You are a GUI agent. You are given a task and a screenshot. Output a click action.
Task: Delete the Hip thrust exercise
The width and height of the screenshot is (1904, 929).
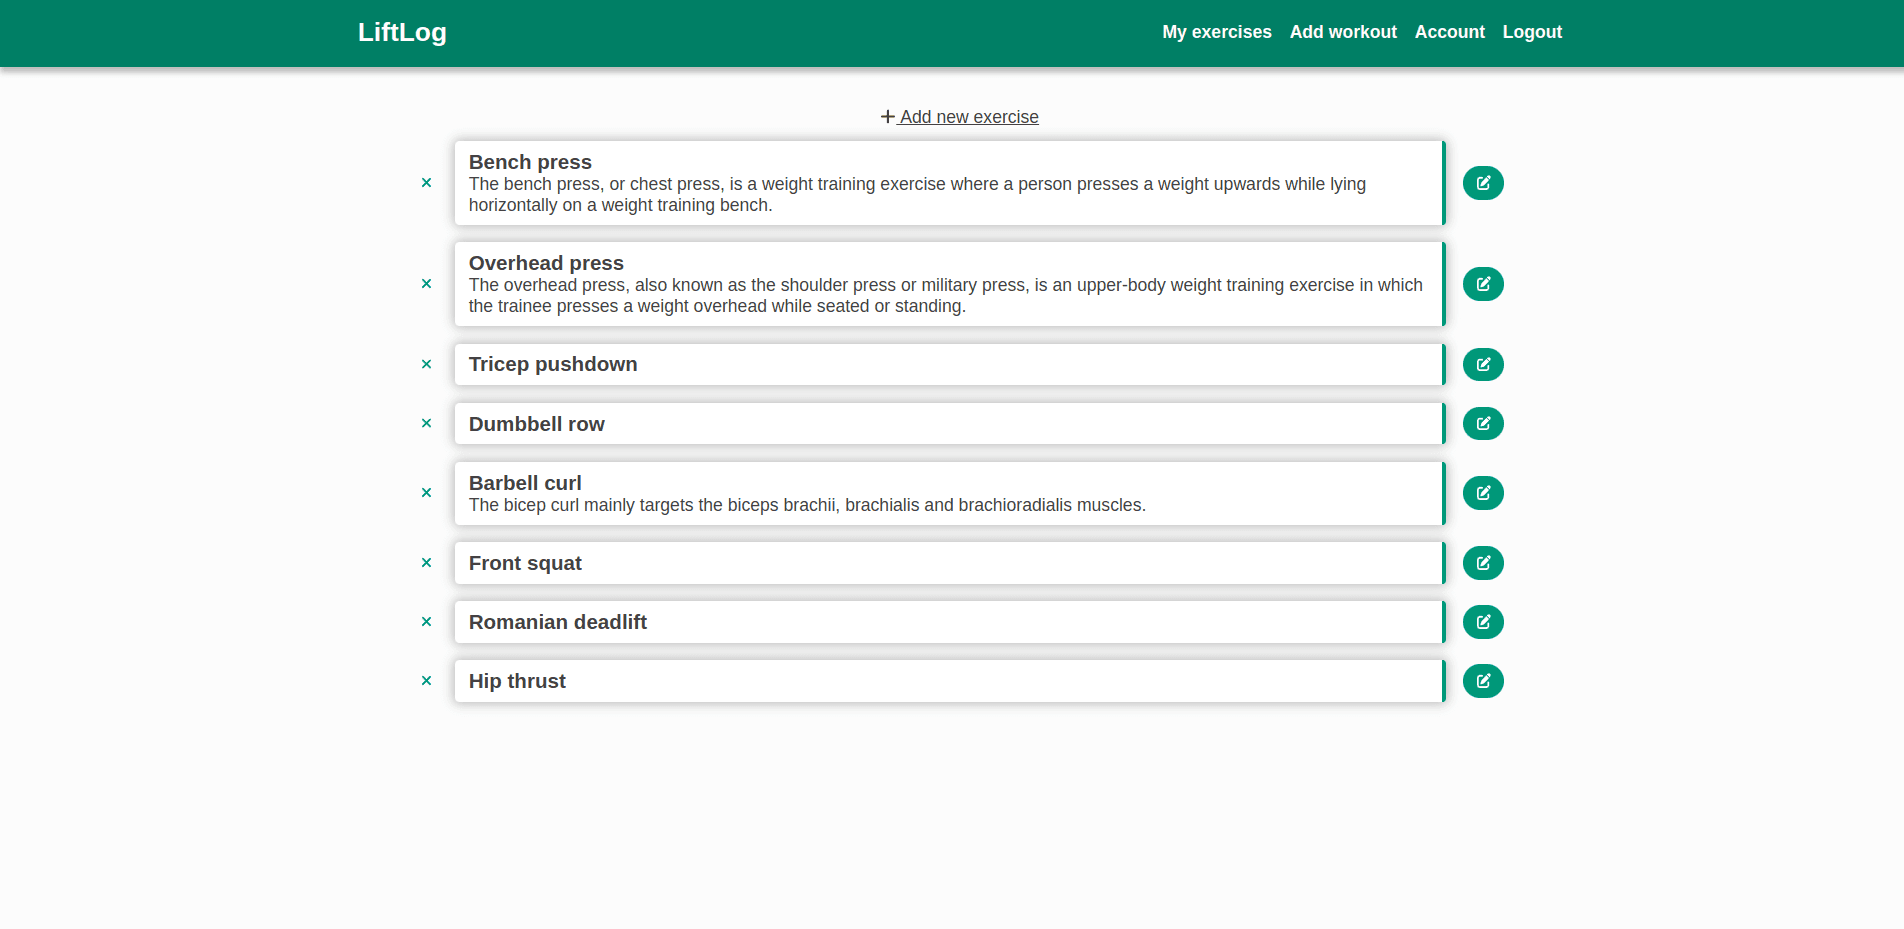click(426, 681)
